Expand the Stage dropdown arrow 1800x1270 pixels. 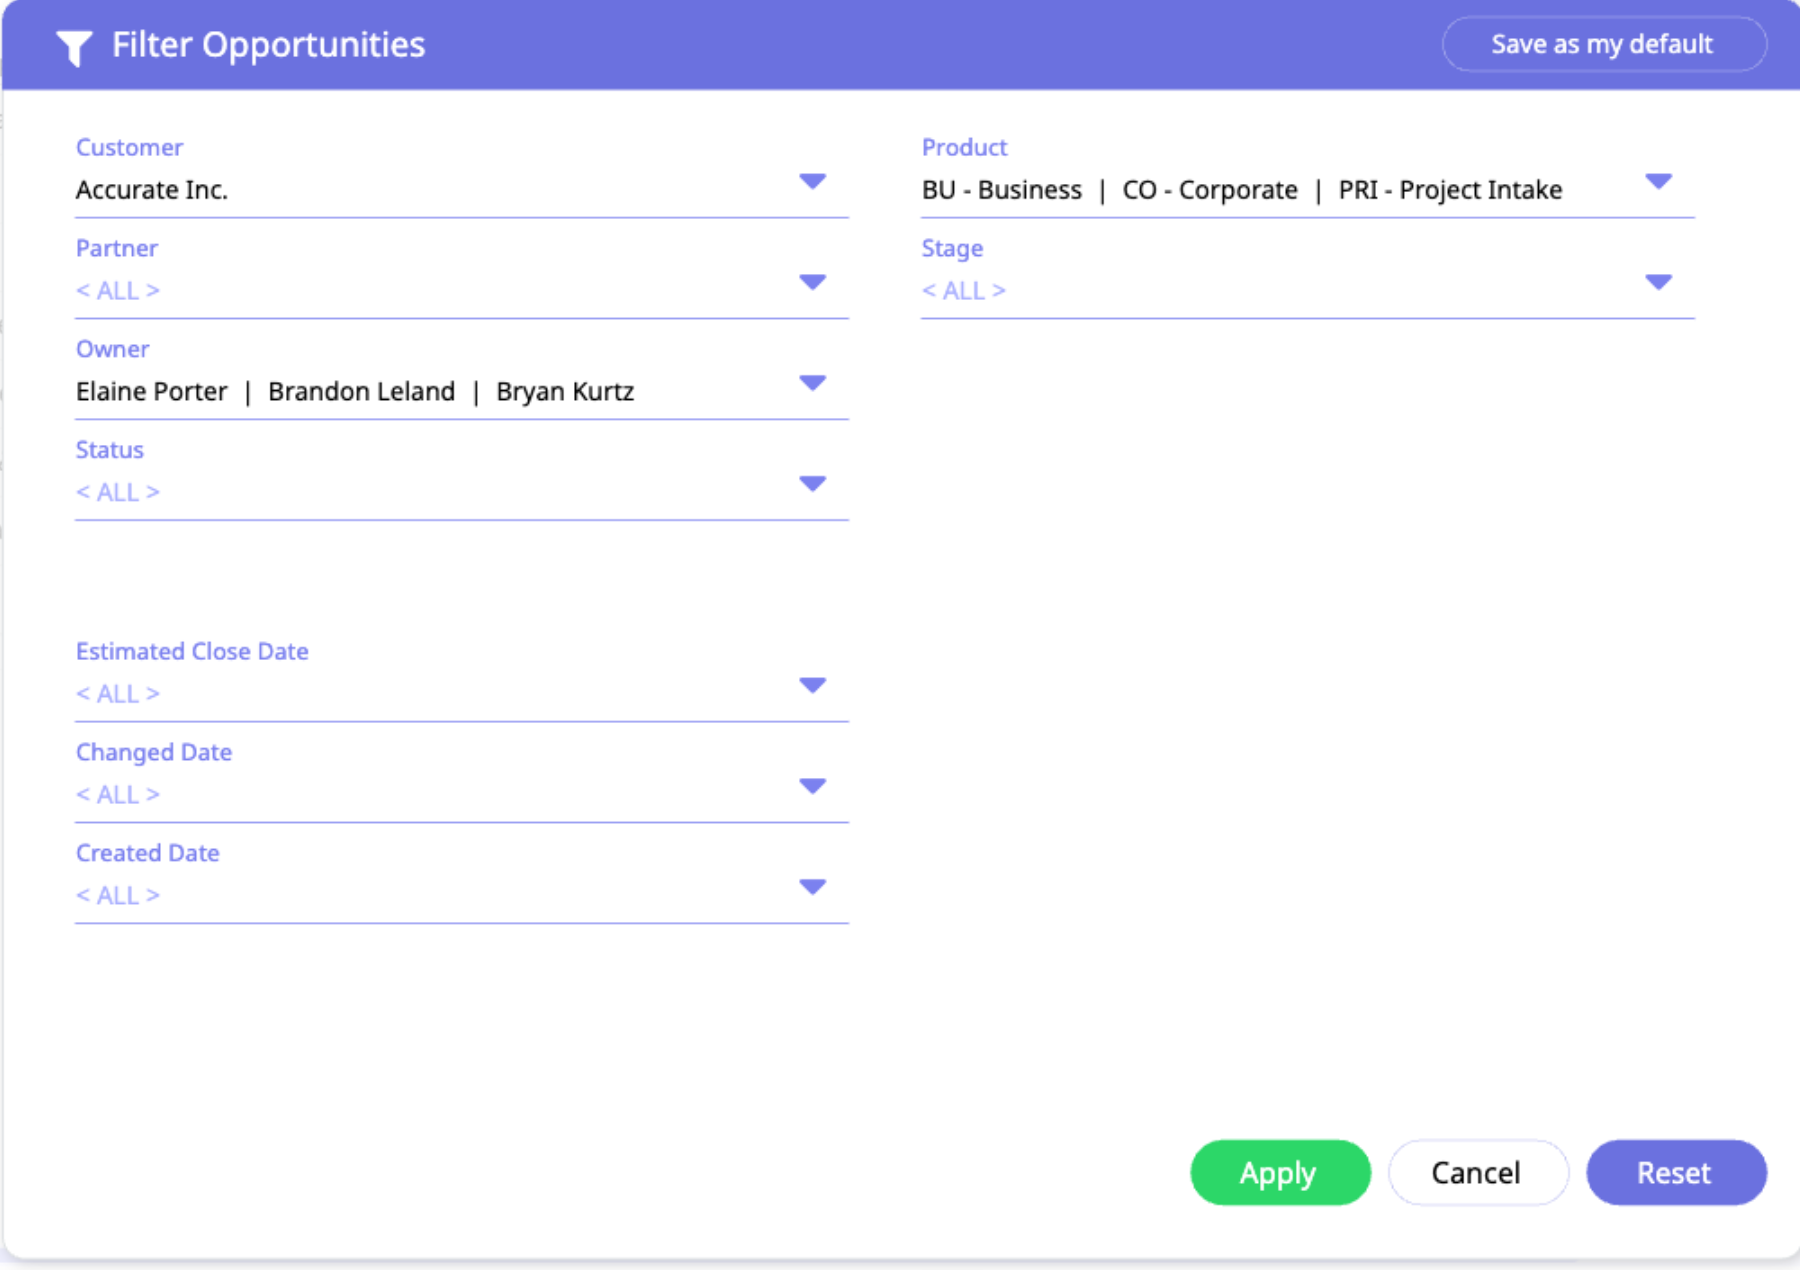[x=1658, y=283]
